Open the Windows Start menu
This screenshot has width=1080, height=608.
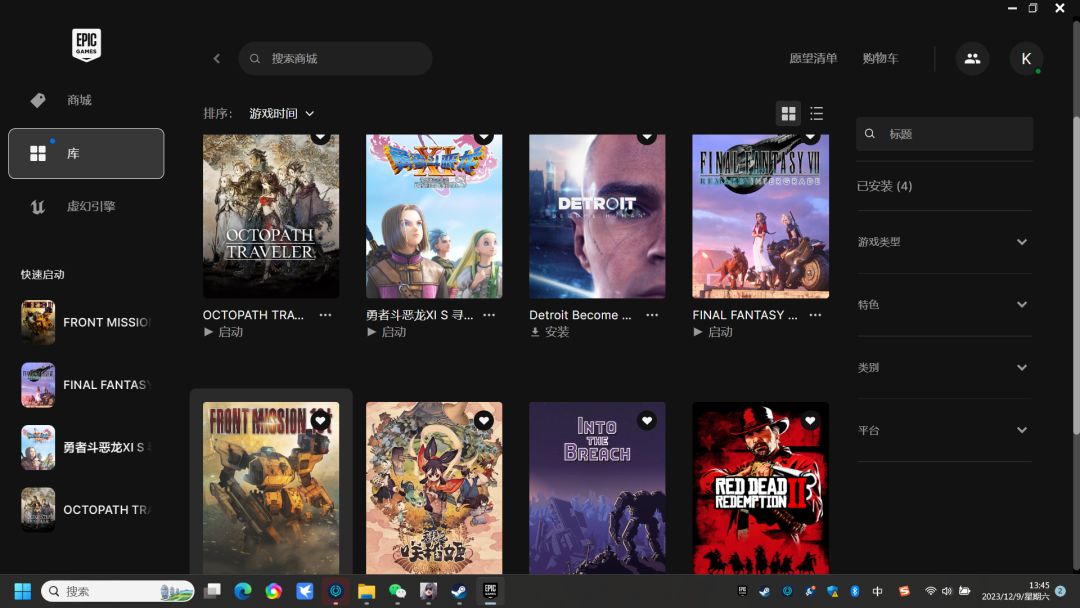(22, 591)
